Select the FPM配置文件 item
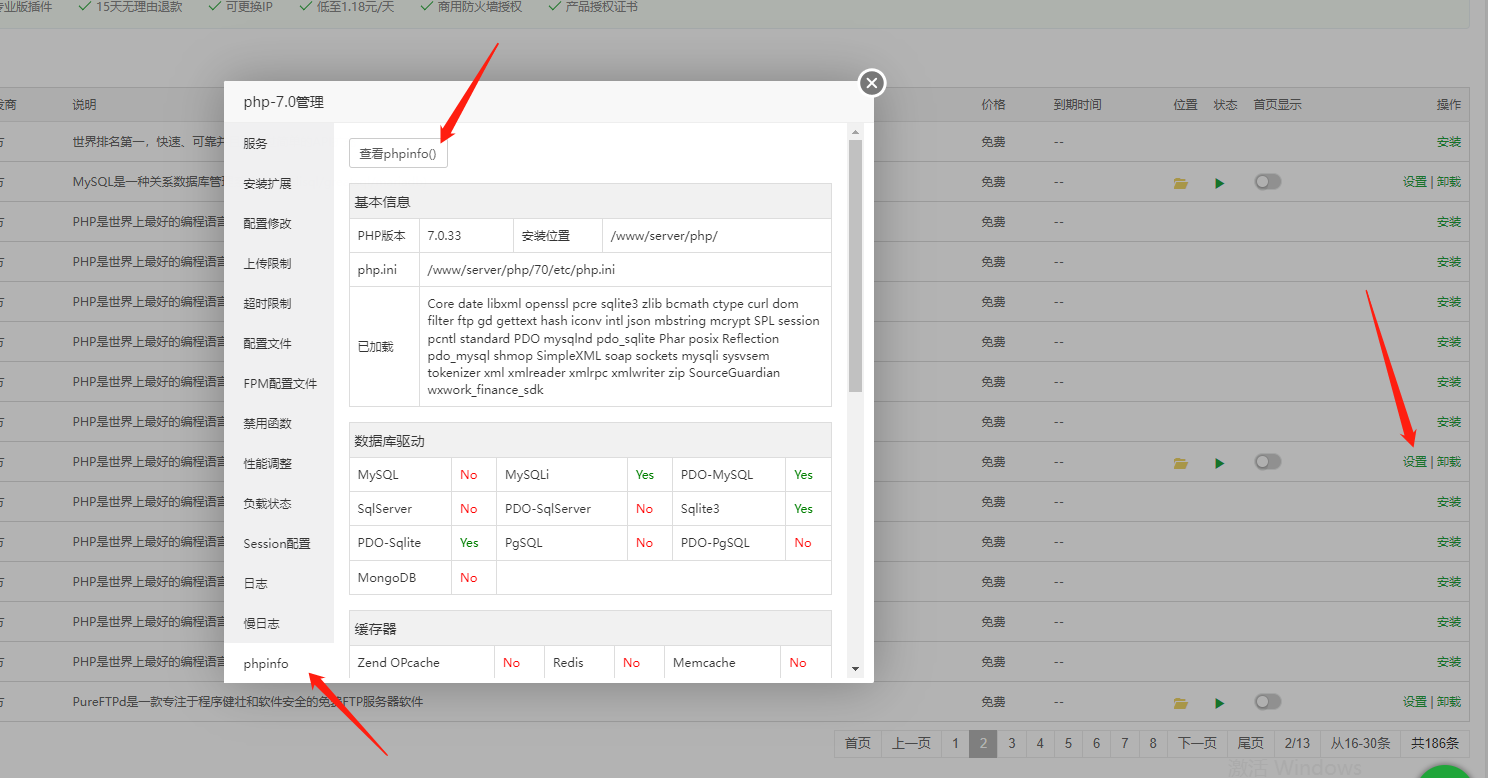 click(x=279, y=383)
